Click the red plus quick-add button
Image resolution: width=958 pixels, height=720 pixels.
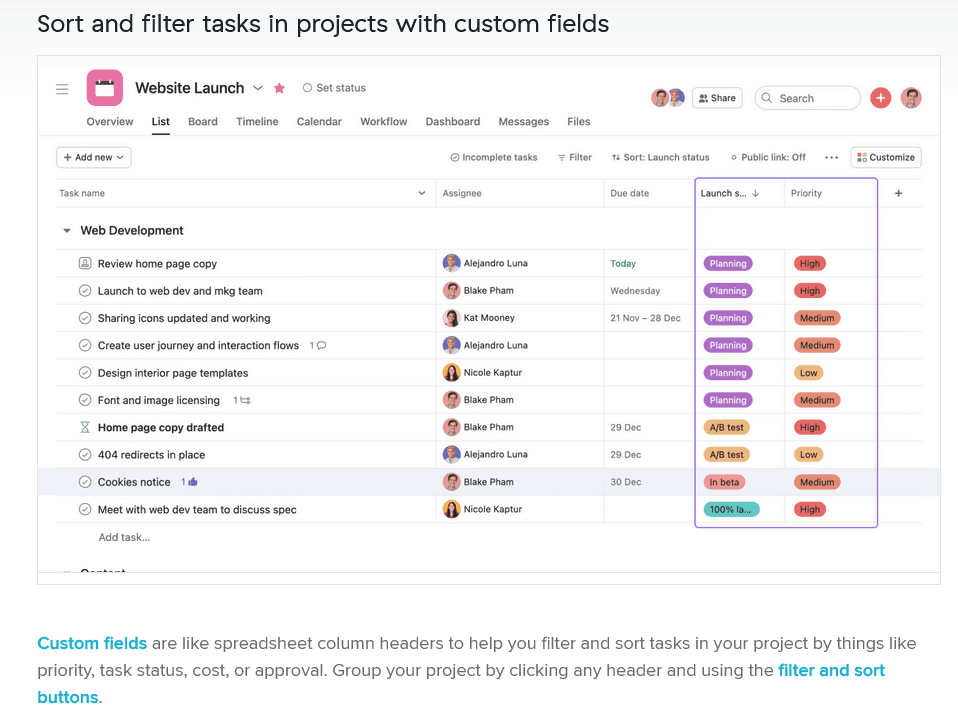[880, 98]
